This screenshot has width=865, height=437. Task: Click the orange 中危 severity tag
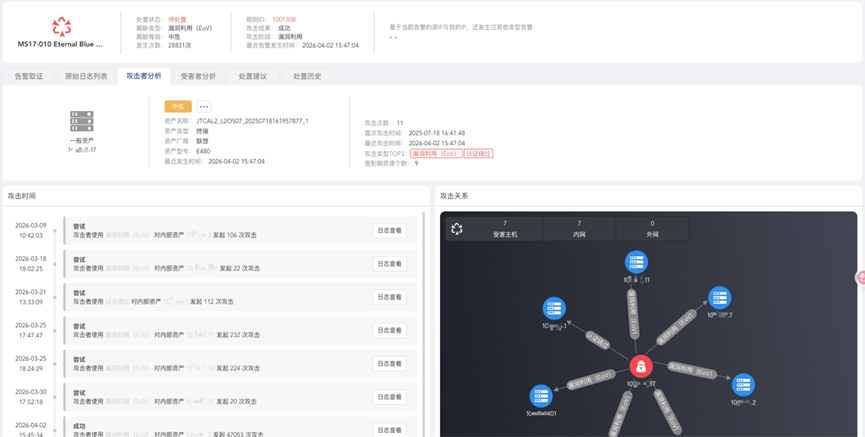pos(178,106)
